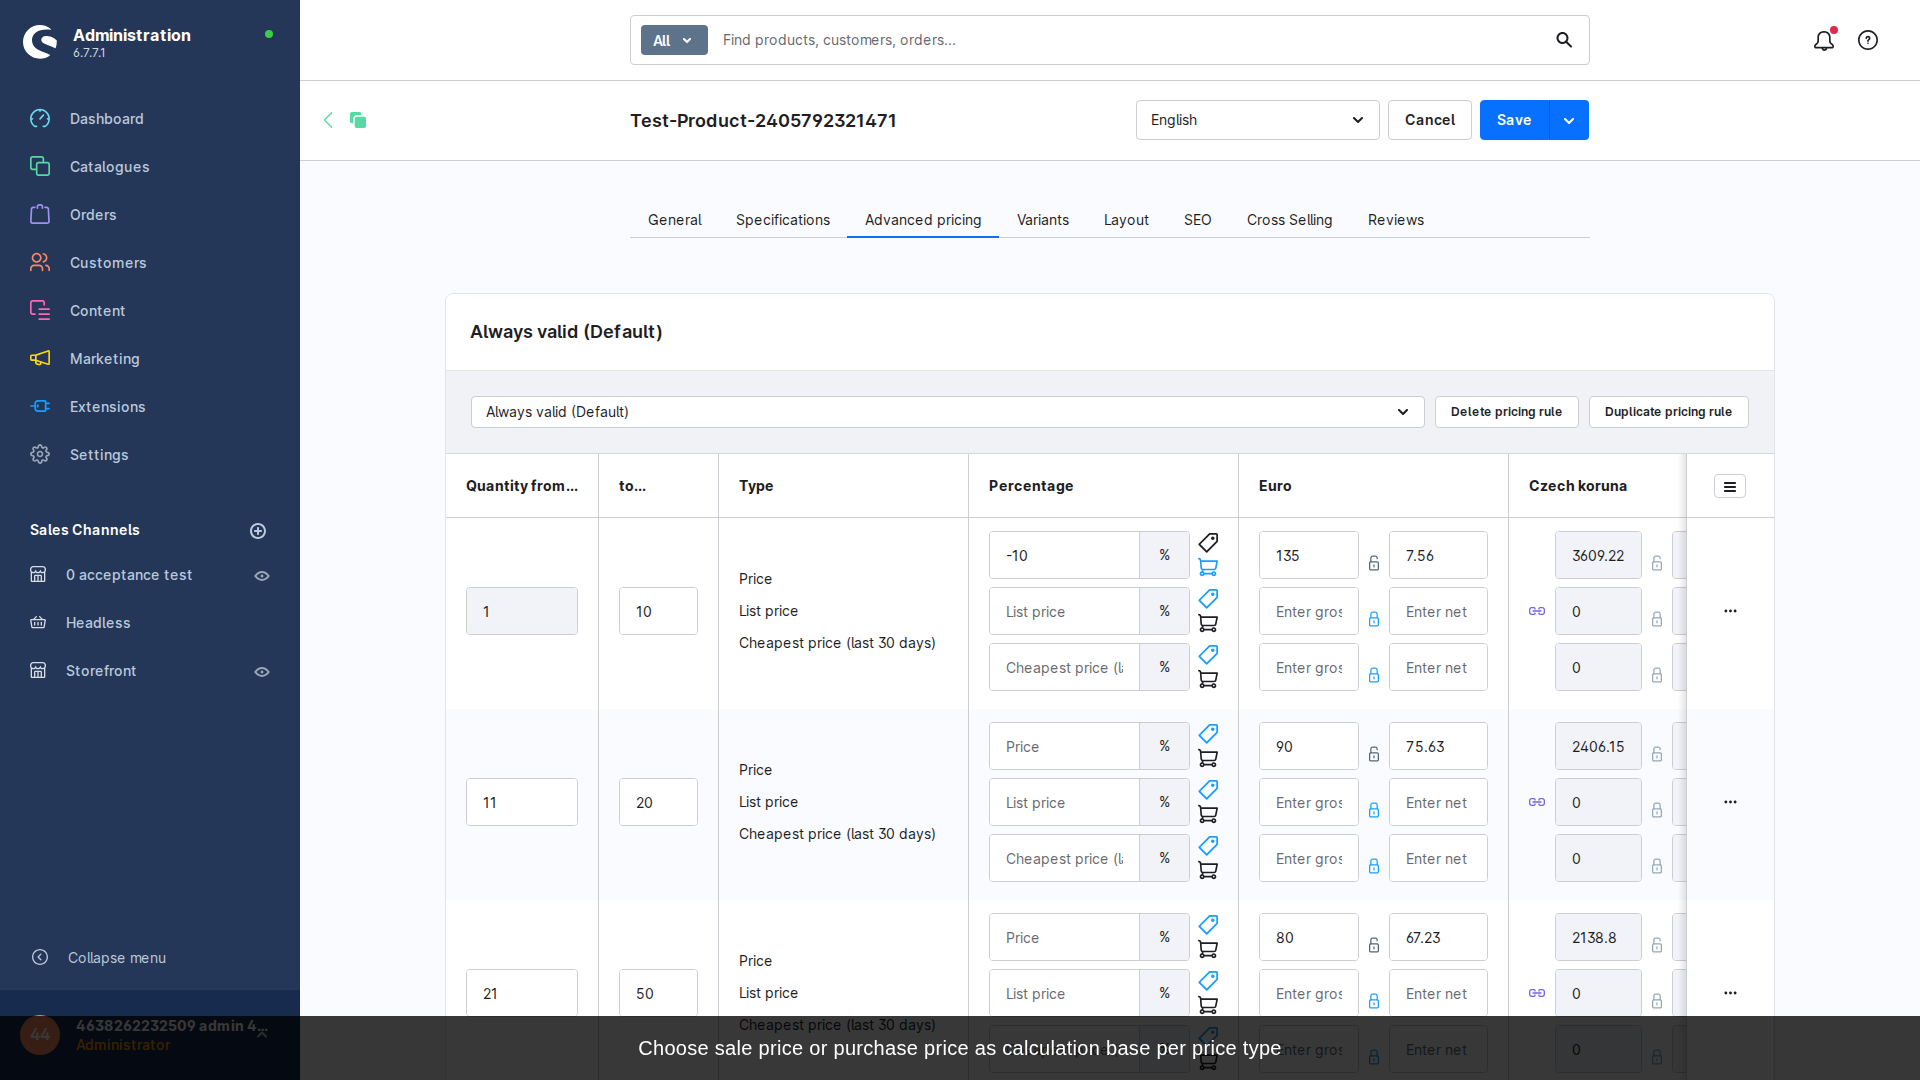The height and width of the screenshot is (1080, 1920).
Task: Click the notifications bell icon
Action: 1823,40
